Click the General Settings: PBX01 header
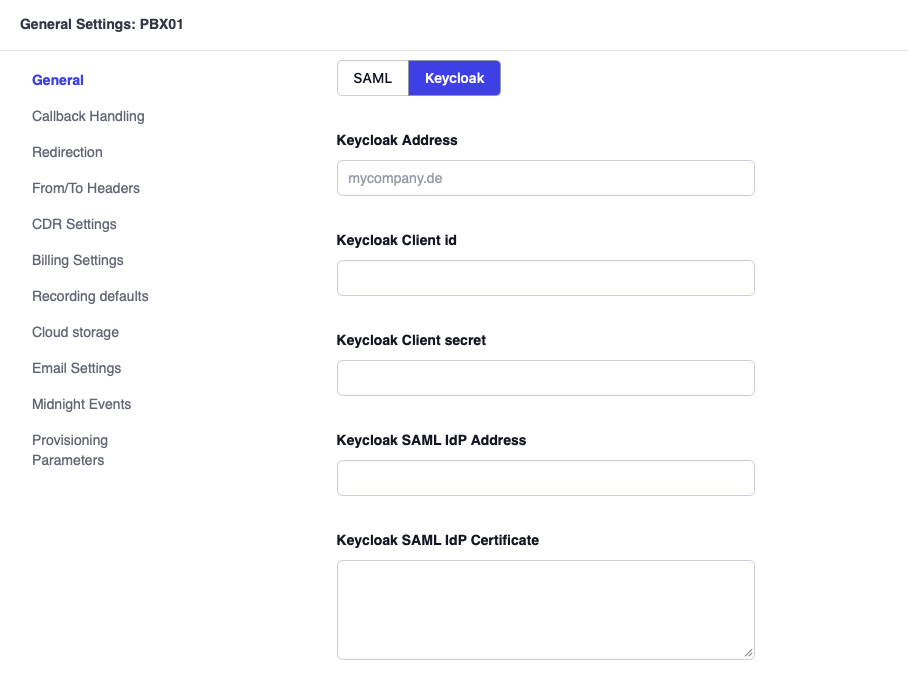908x679 pixels. (x=100, y=24)
